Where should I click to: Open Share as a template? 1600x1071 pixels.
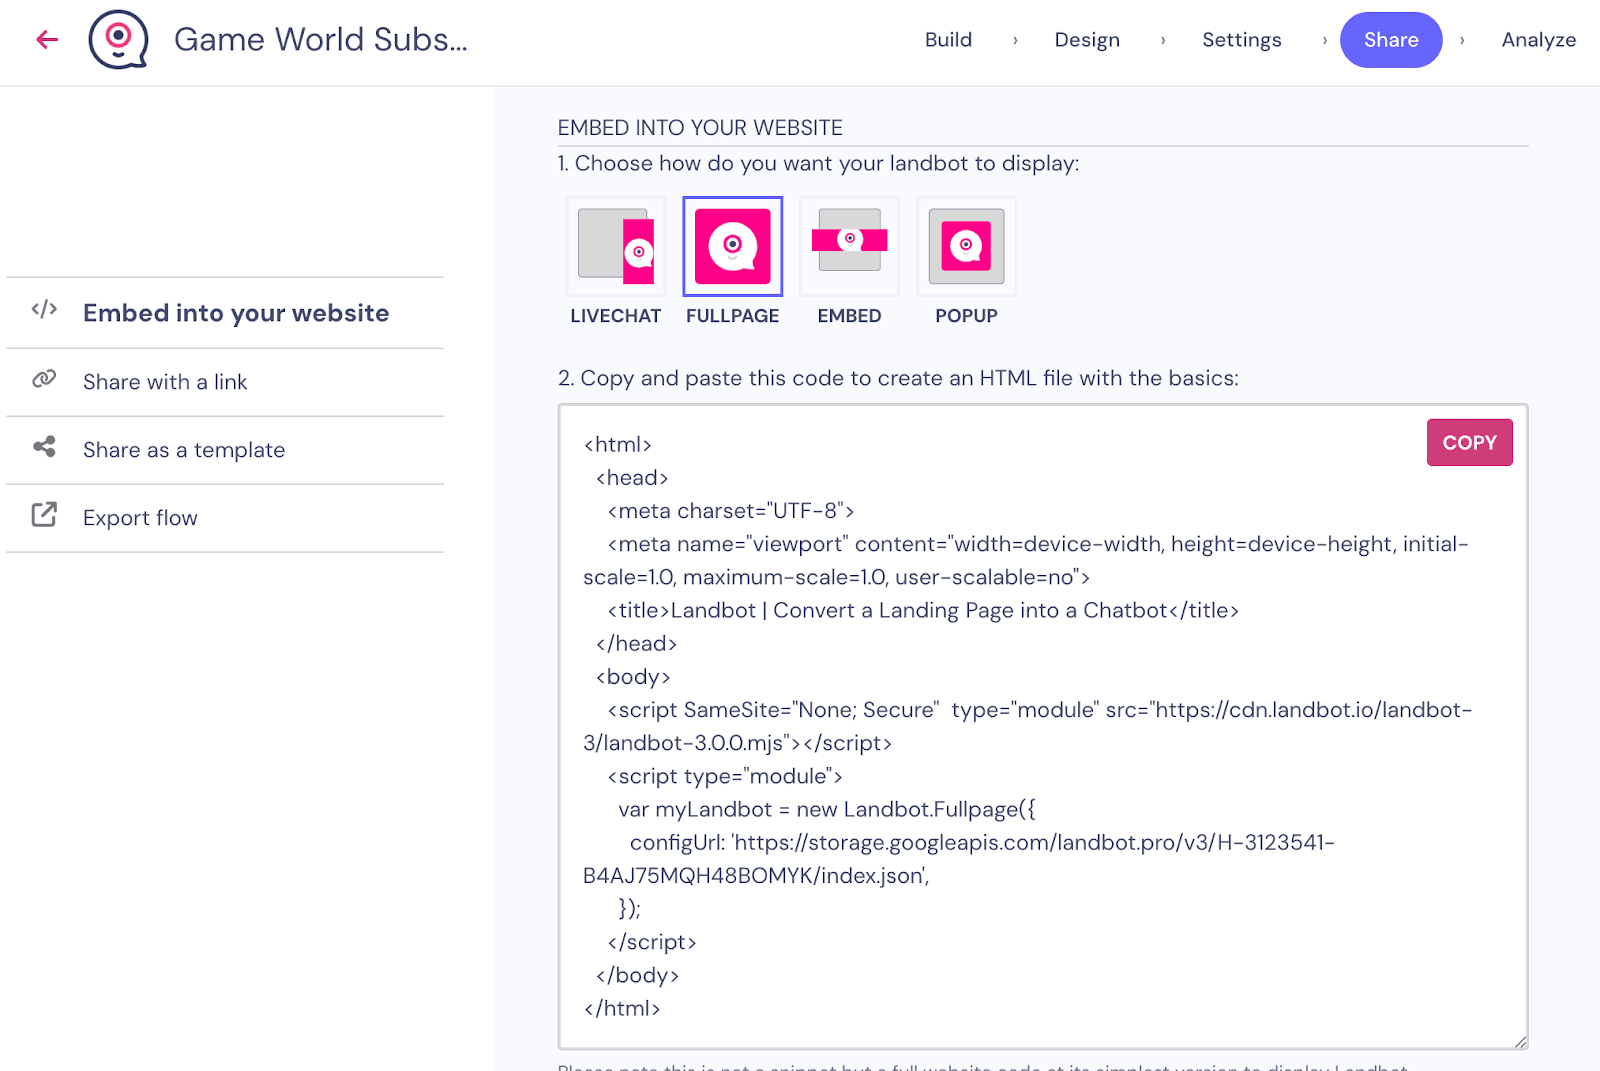(x=225, y=450)
